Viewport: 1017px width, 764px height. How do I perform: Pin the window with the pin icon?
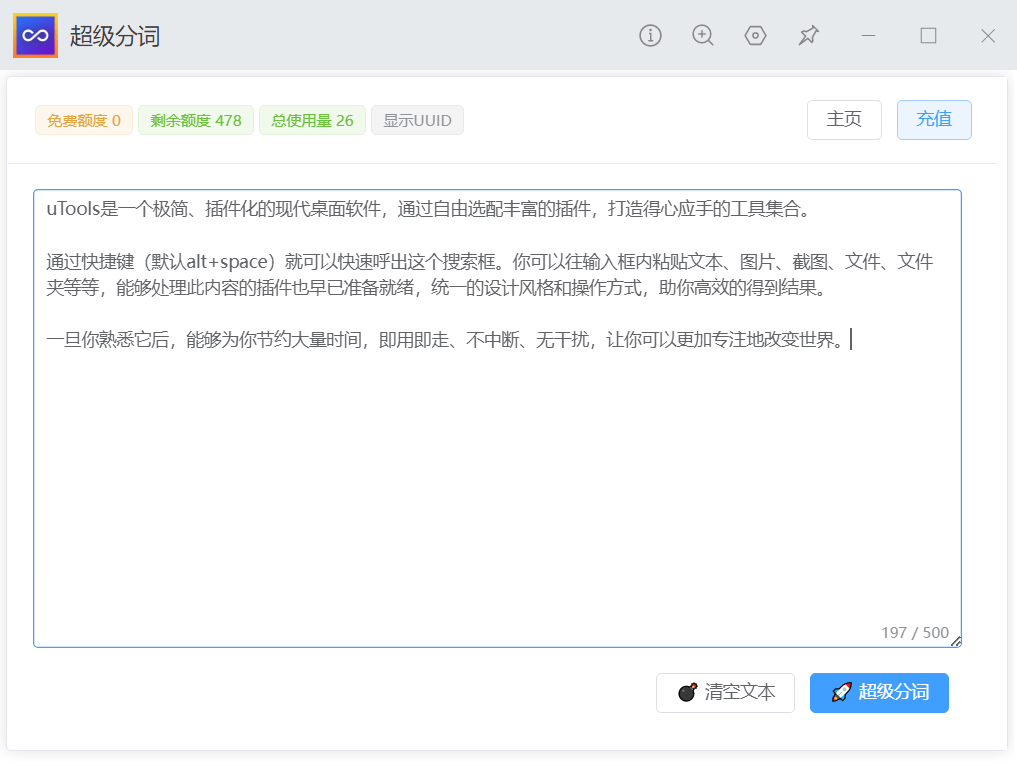pyautogui.click(x=808, y=36)
